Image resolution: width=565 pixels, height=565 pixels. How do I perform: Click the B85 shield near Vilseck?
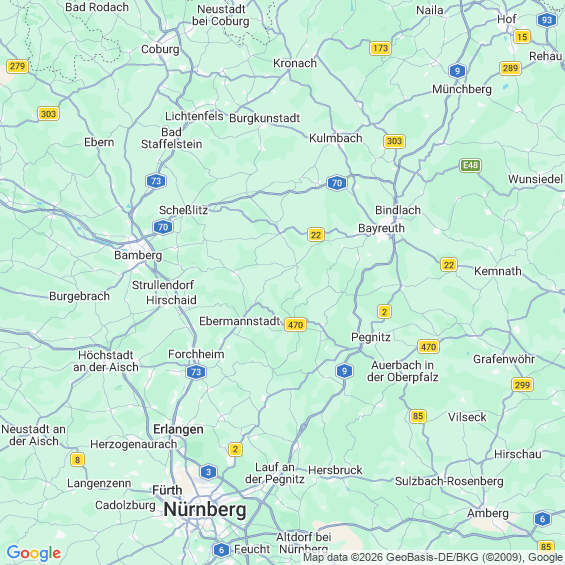pos(418,416)
